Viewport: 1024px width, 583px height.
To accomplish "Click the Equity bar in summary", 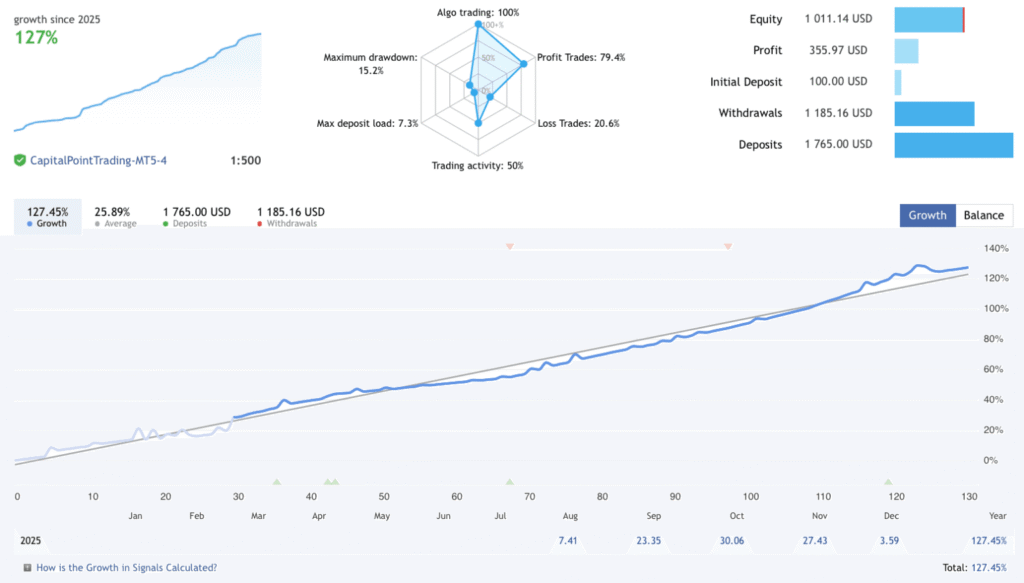I will point(928,19).
